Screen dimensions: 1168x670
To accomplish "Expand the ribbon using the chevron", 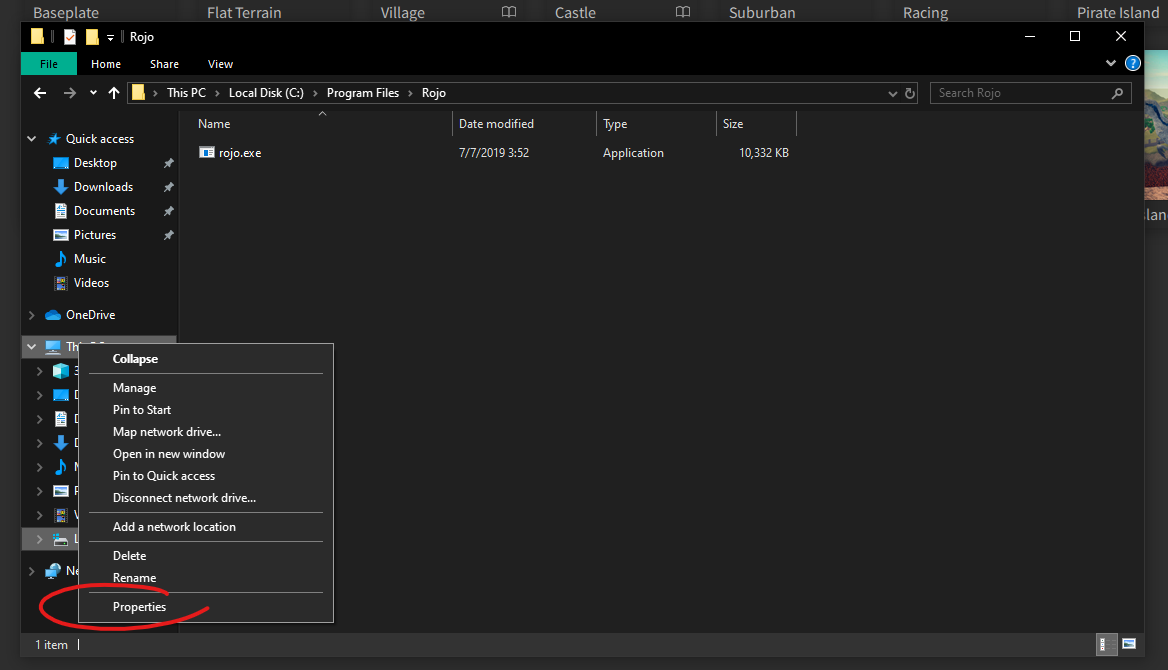I will click(x=1111, y=63).
